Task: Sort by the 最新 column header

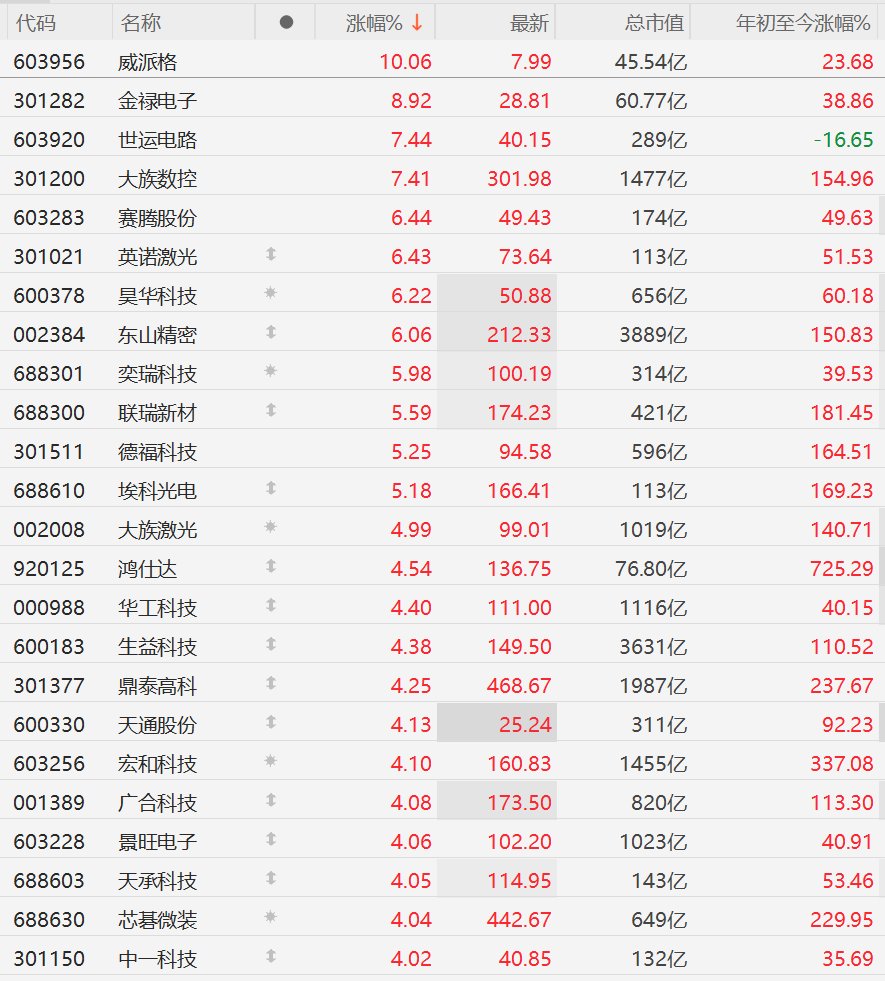Action: pos(529,23)
